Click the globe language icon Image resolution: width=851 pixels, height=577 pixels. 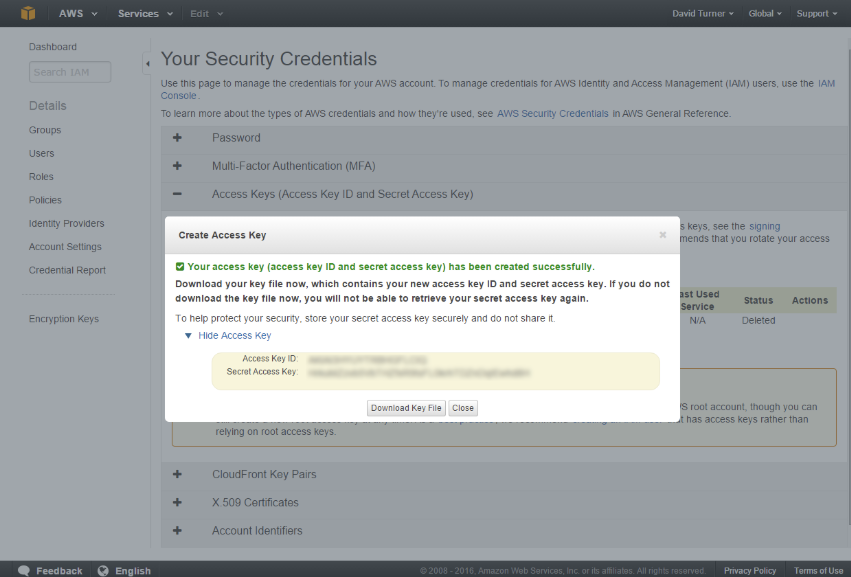click(103, 570)
